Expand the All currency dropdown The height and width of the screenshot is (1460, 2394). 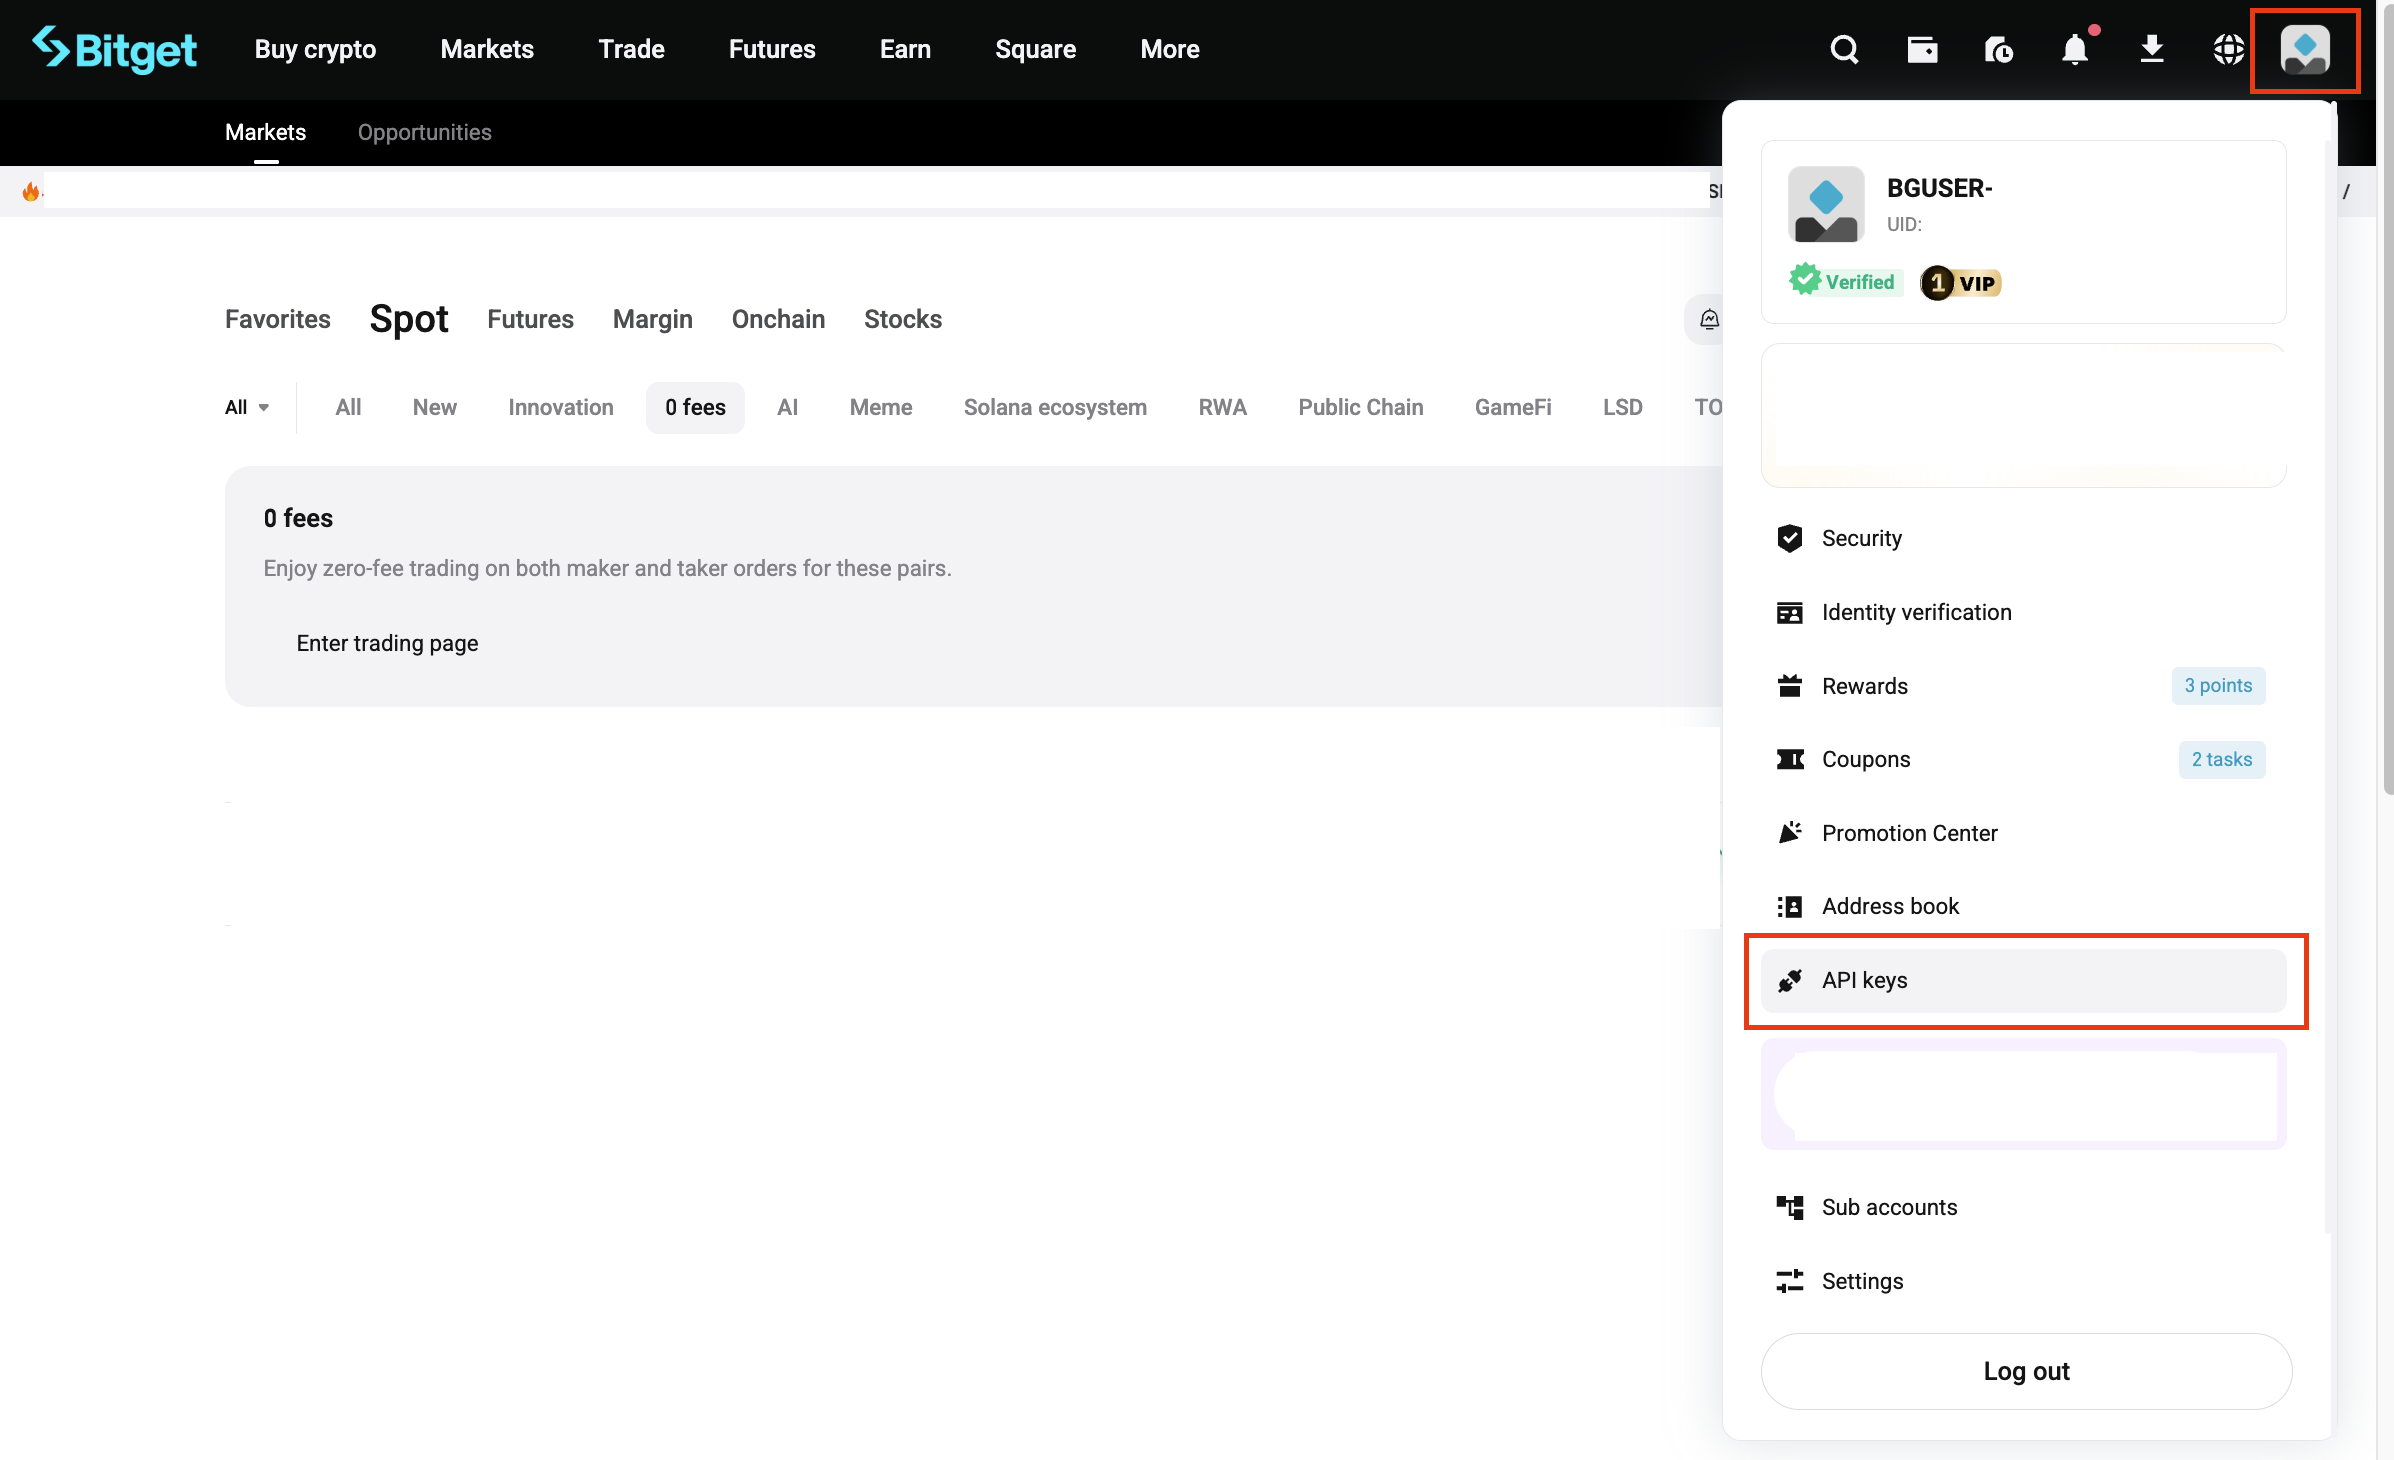tap(246, 407)
